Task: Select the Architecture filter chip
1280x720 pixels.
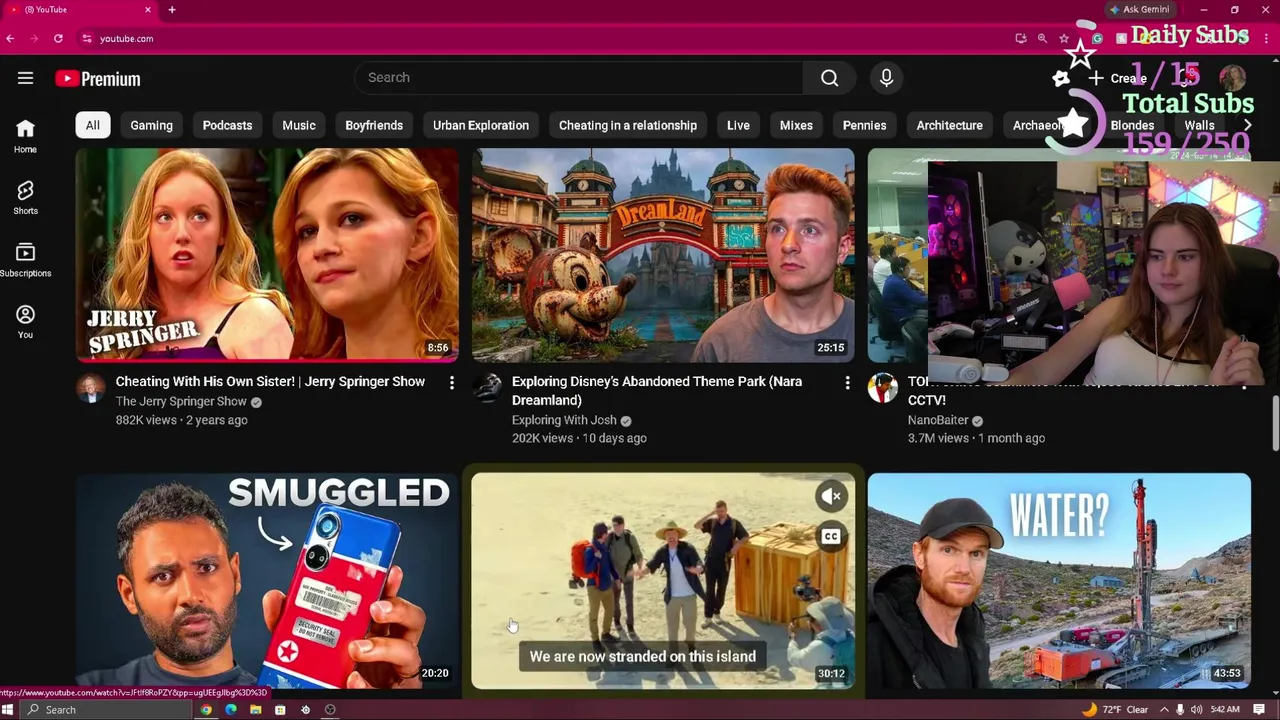Action: (949, 125)
